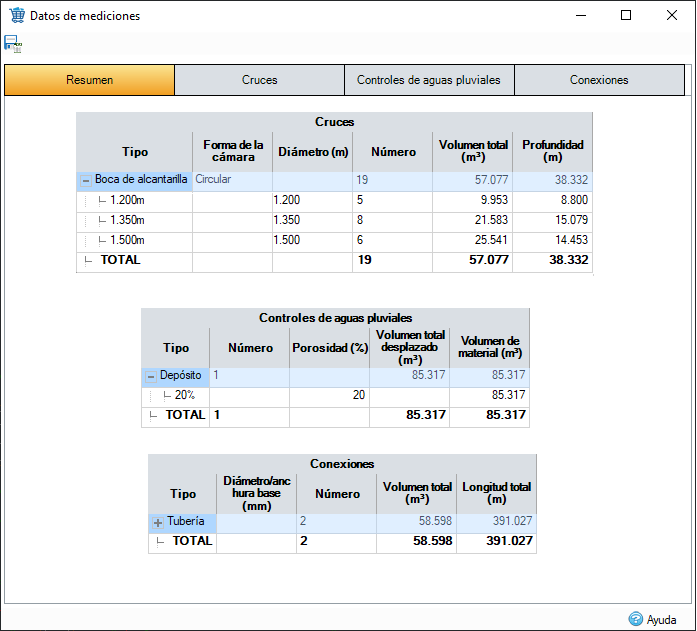This screenshot has height=631, width=697.
Task: Click the bold total 57.077 cell
Action: pyautogui.click(x=473, y=261)
